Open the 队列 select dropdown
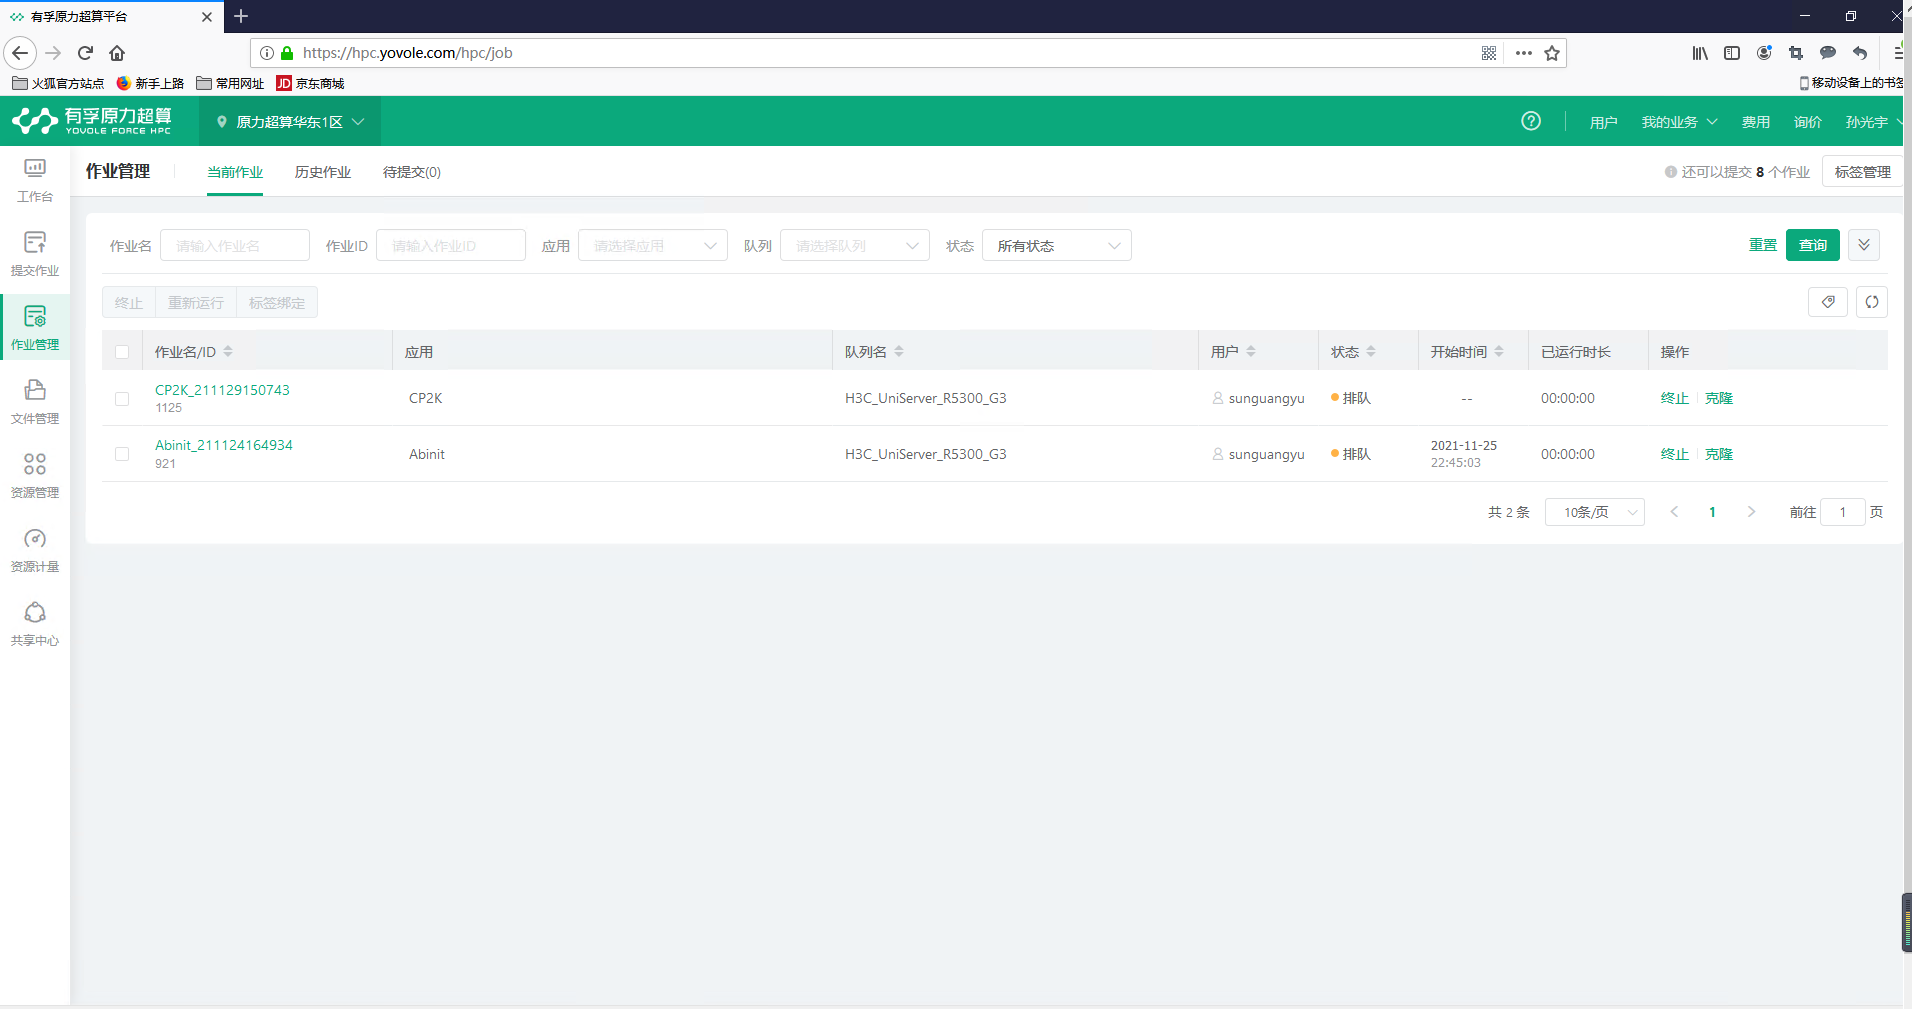Image resolution: width=1912 pixels, height=1009 pixels. 855,245
